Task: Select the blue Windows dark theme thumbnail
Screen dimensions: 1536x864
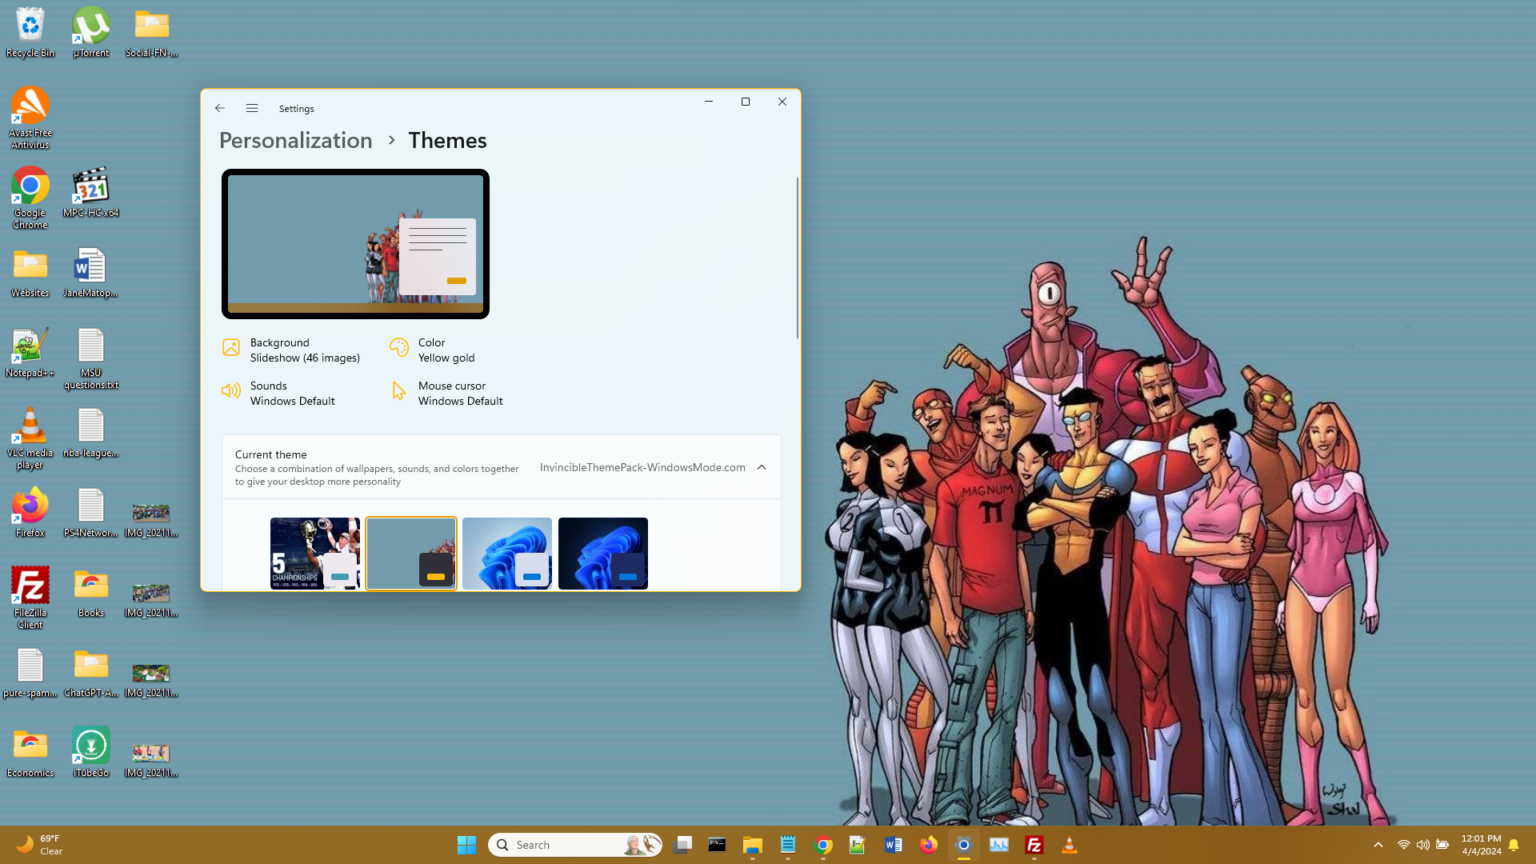Action: 602,553
